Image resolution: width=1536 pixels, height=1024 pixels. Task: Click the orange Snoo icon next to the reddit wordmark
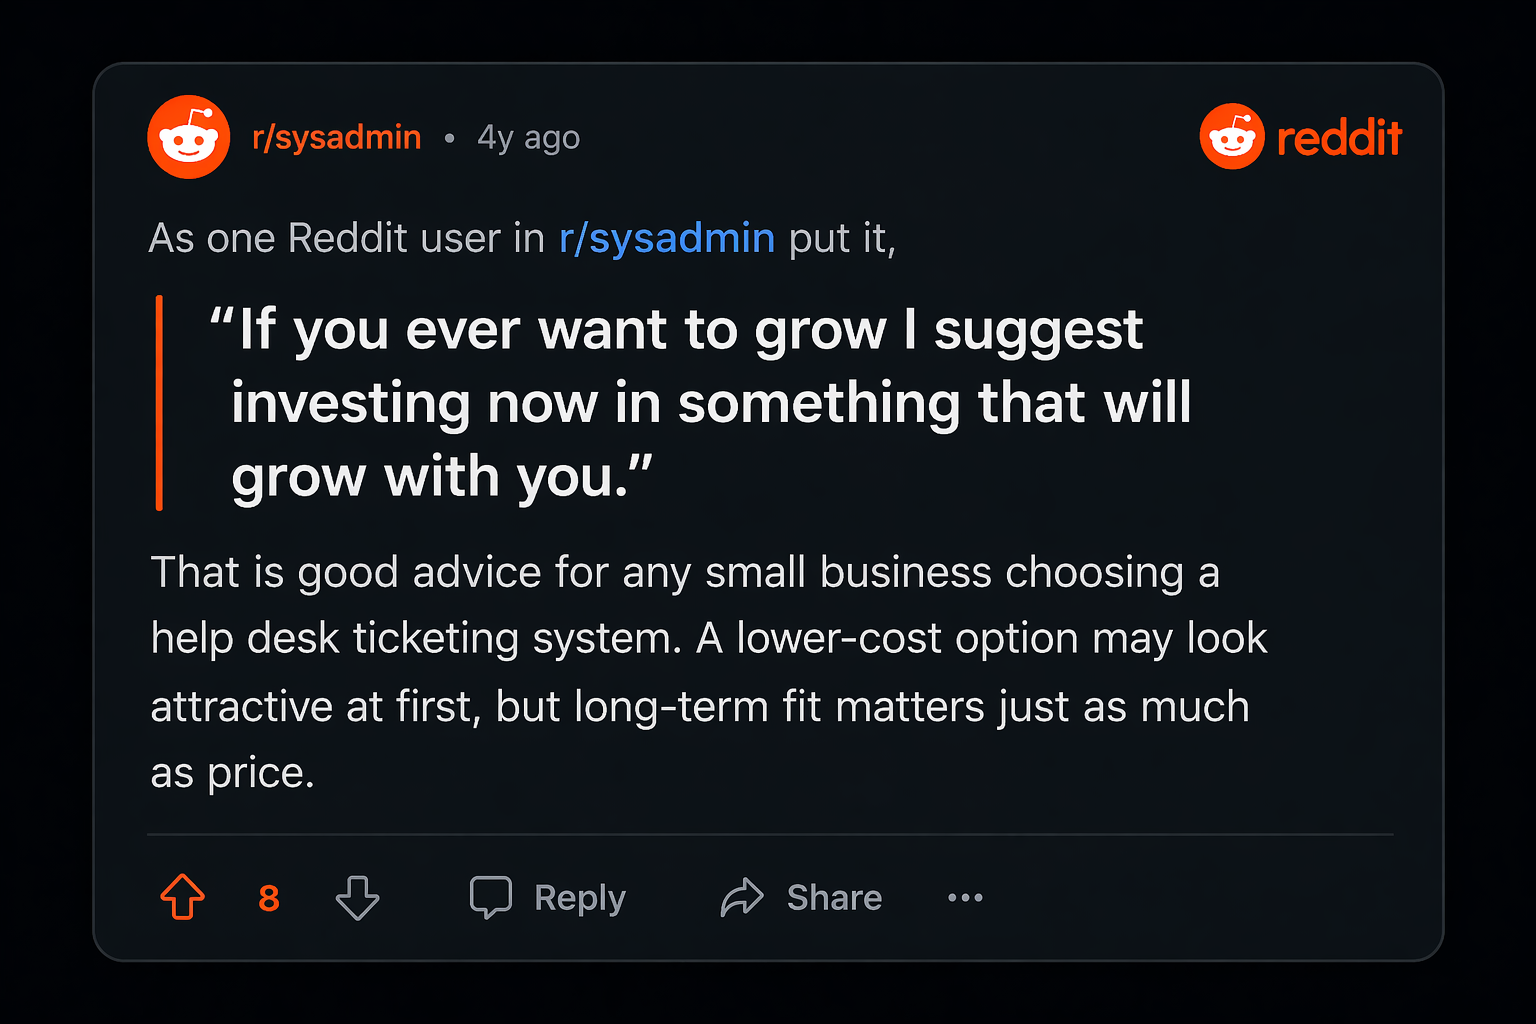point(1231,136)
